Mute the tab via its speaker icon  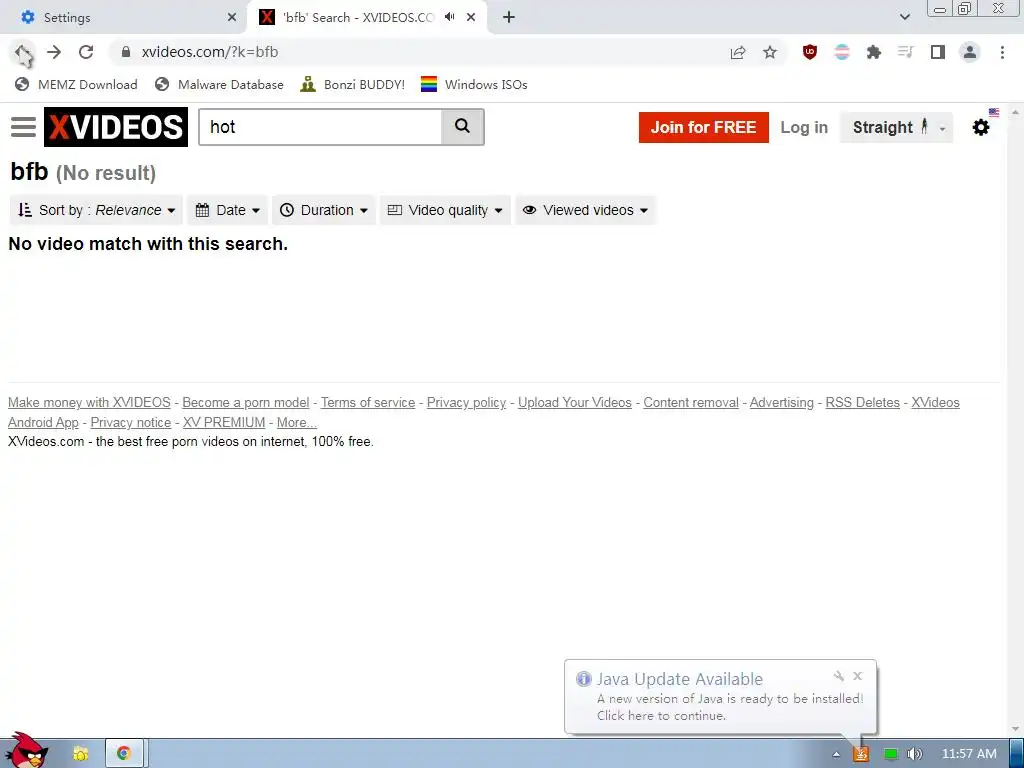449,17
